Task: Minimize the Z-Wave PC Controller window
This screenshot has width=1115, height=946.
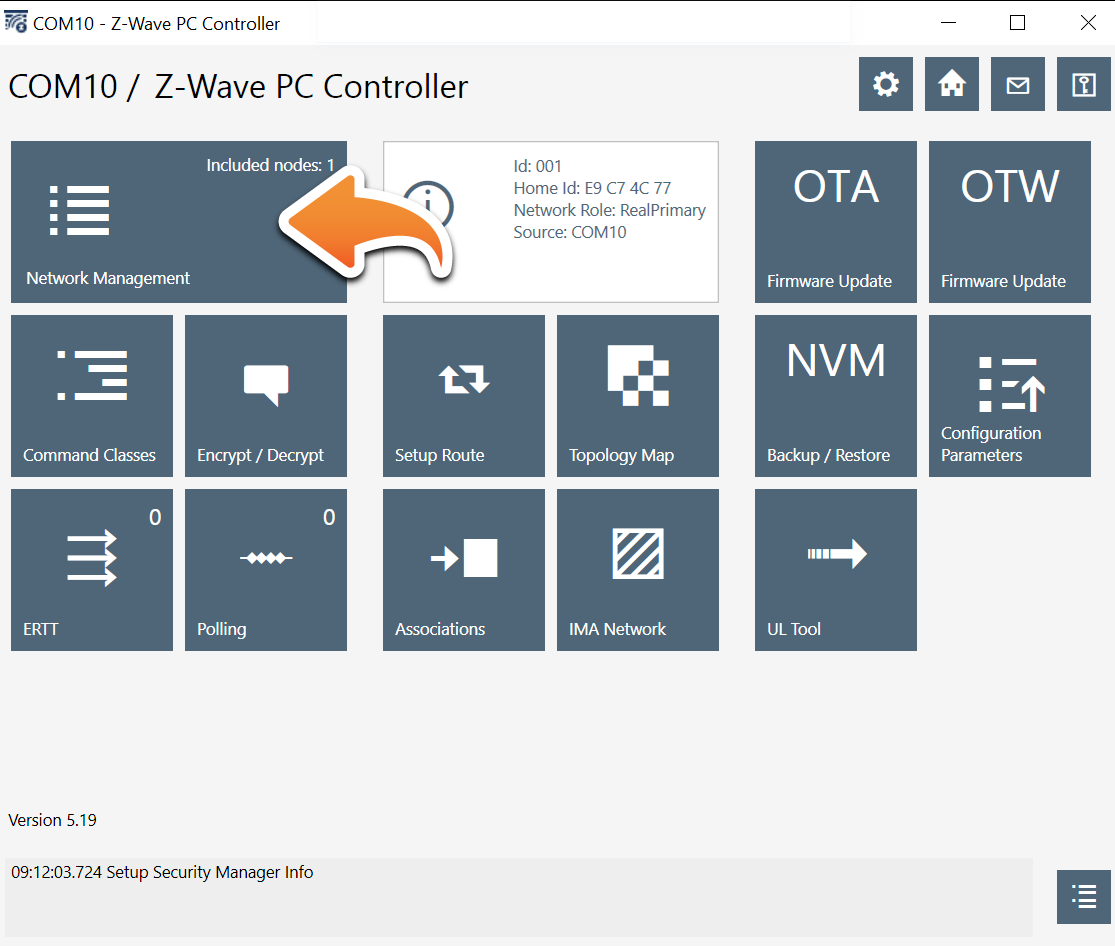Action: click(948, 23)
